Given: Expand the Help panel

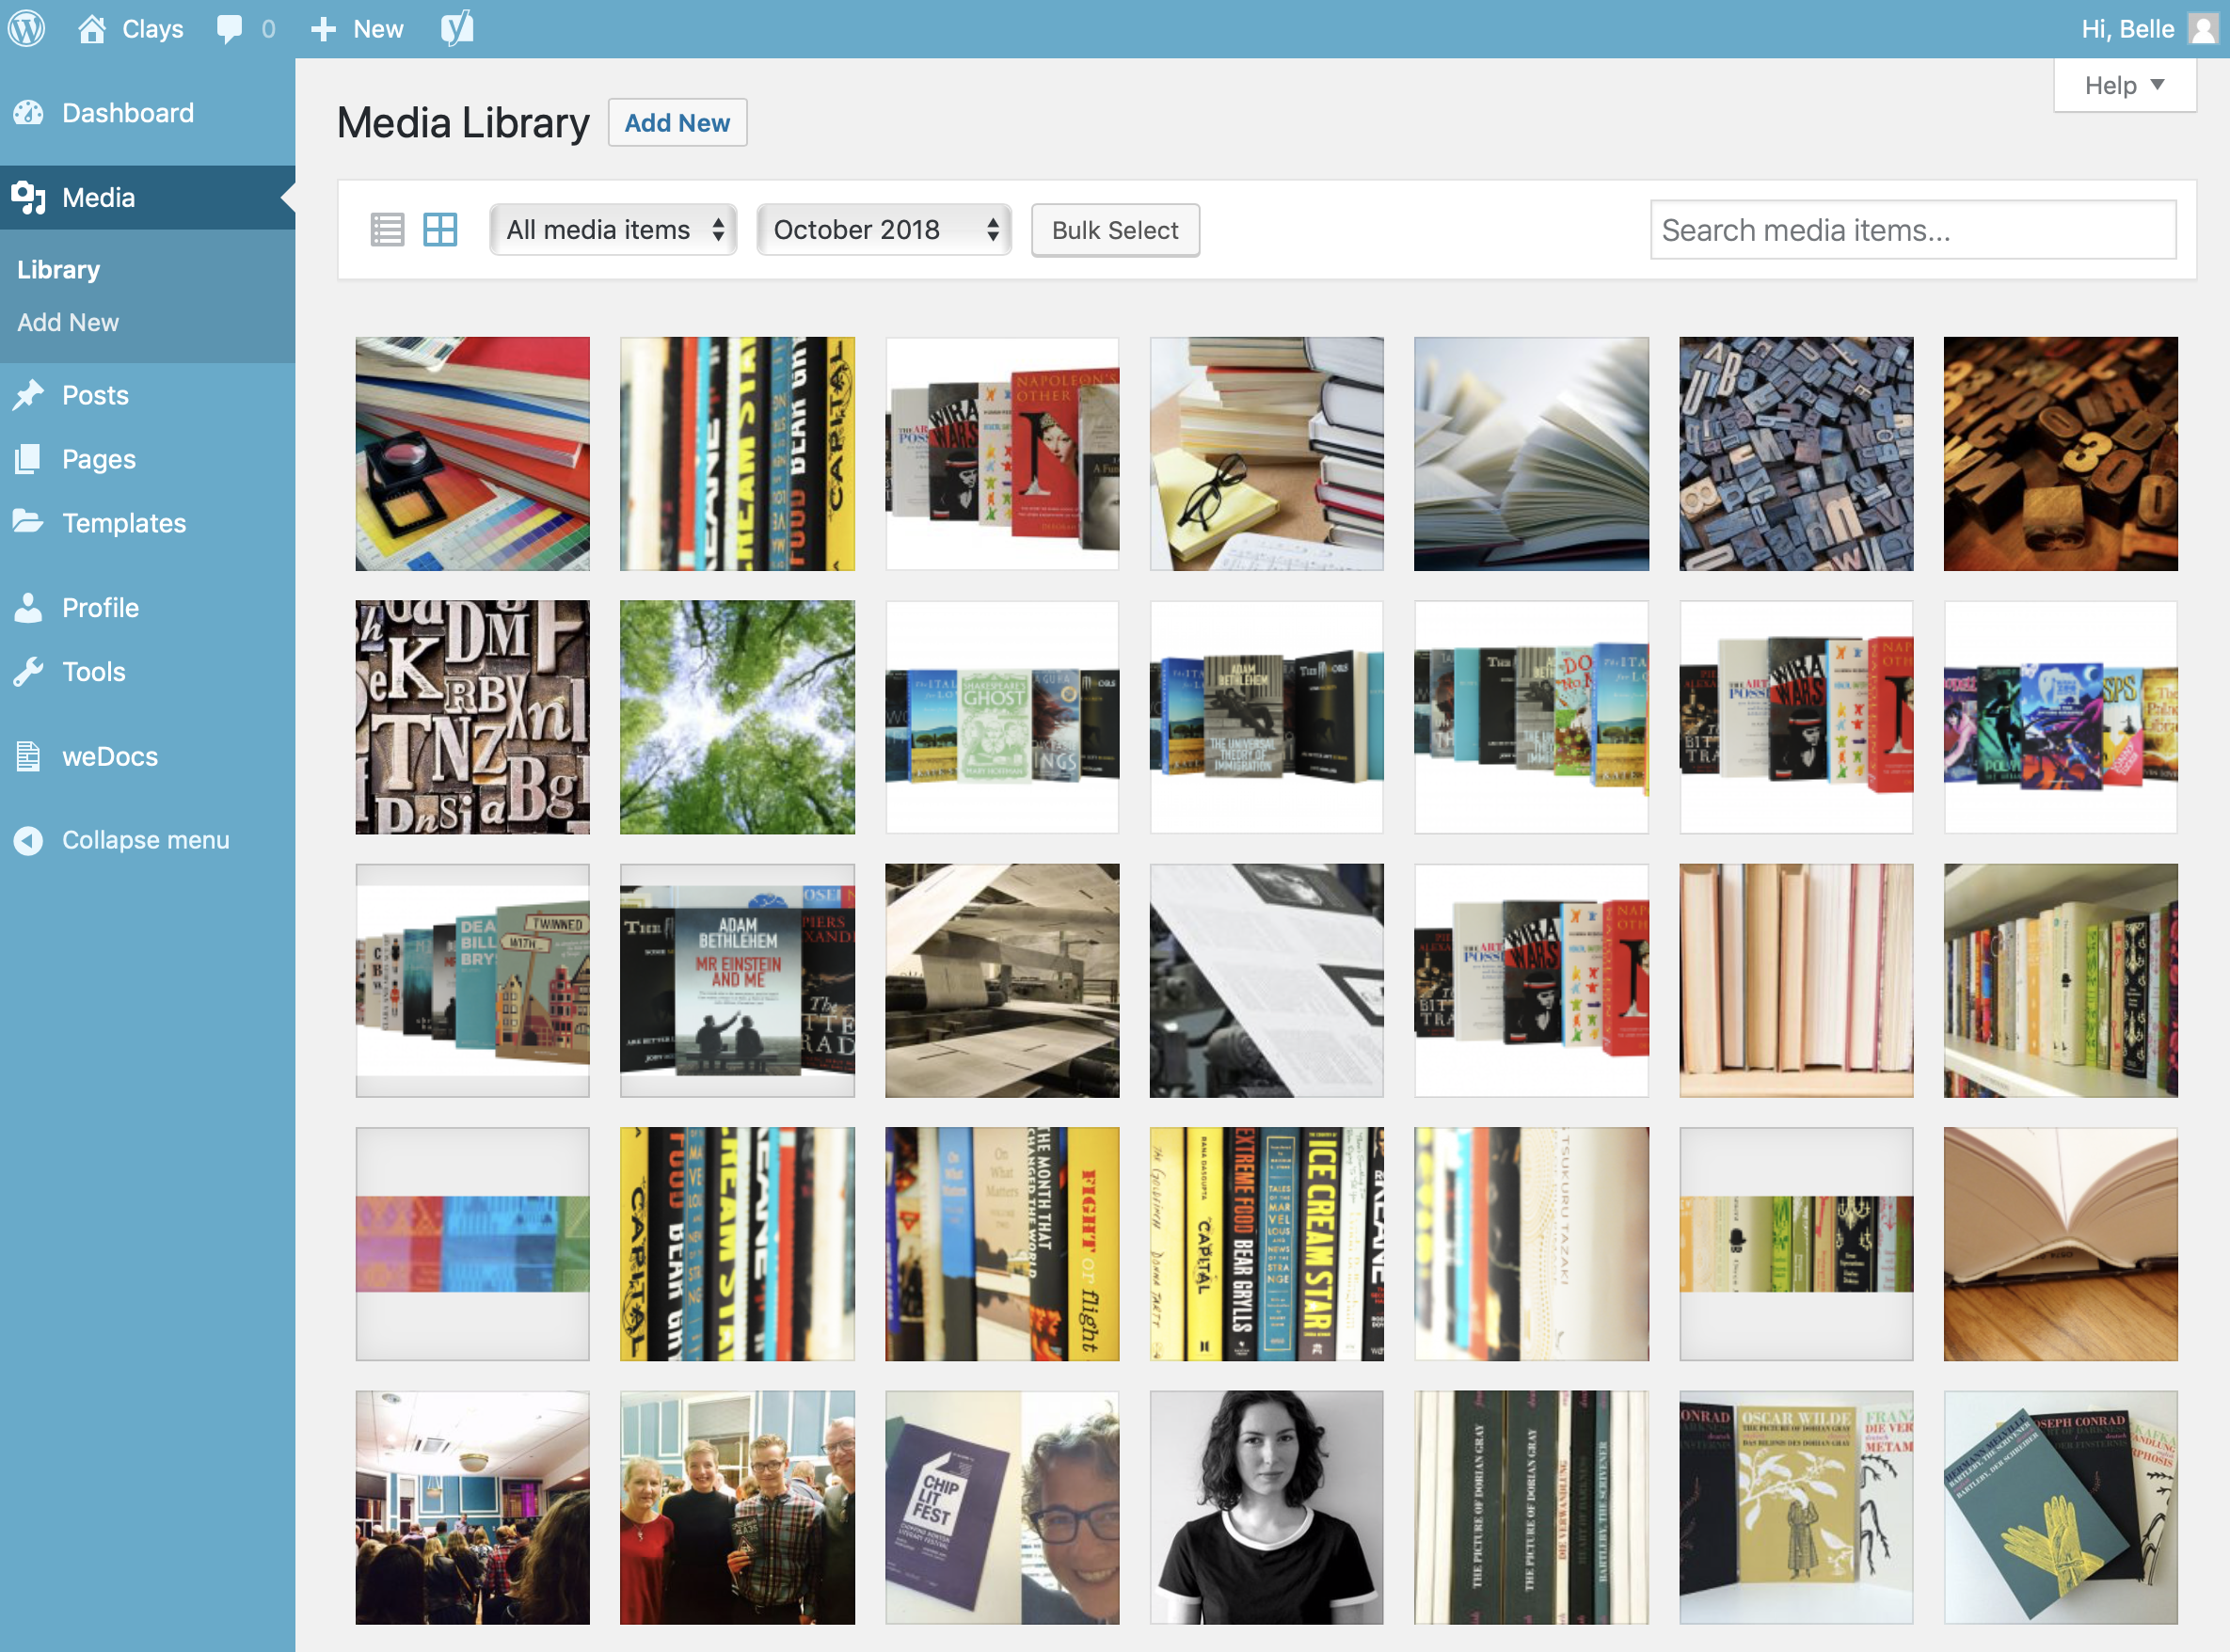Looking at the screenshot, I should [2125, 86].
